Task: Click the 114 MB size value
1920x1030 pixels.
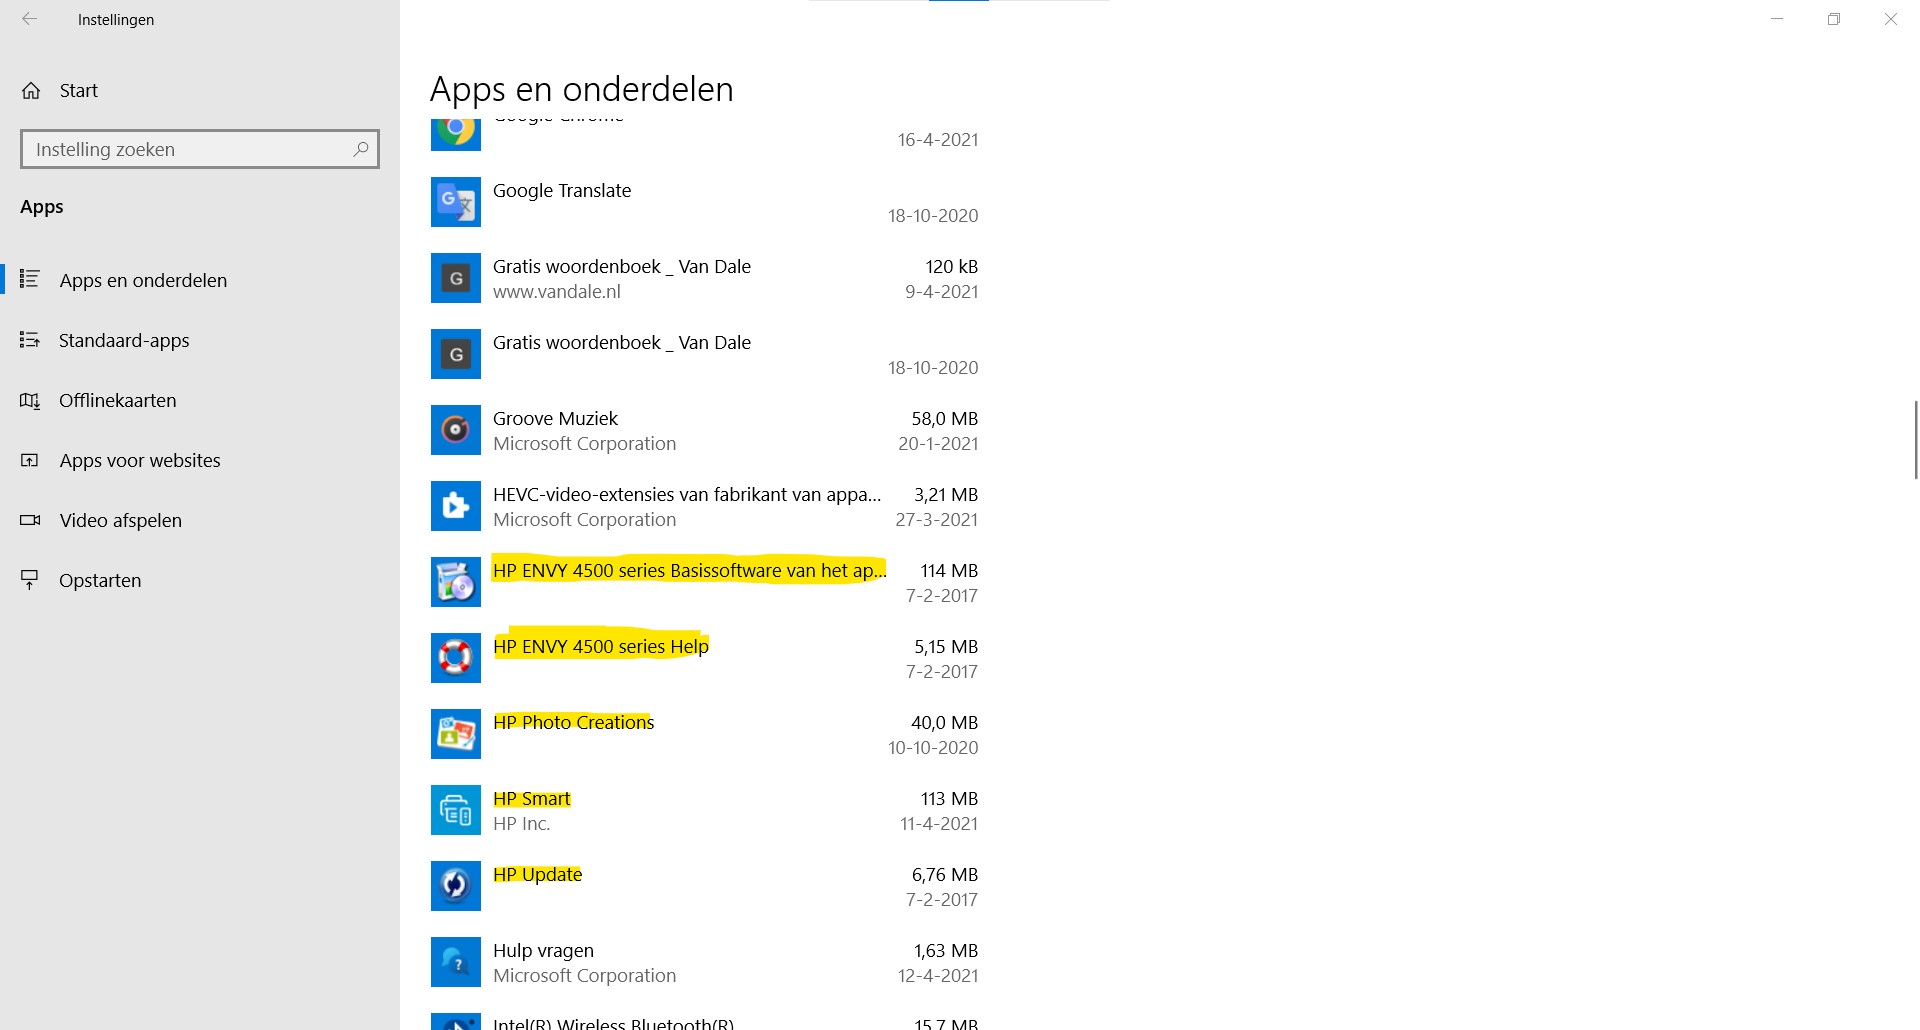Action: pyautogui.click(x=949, y=571)
